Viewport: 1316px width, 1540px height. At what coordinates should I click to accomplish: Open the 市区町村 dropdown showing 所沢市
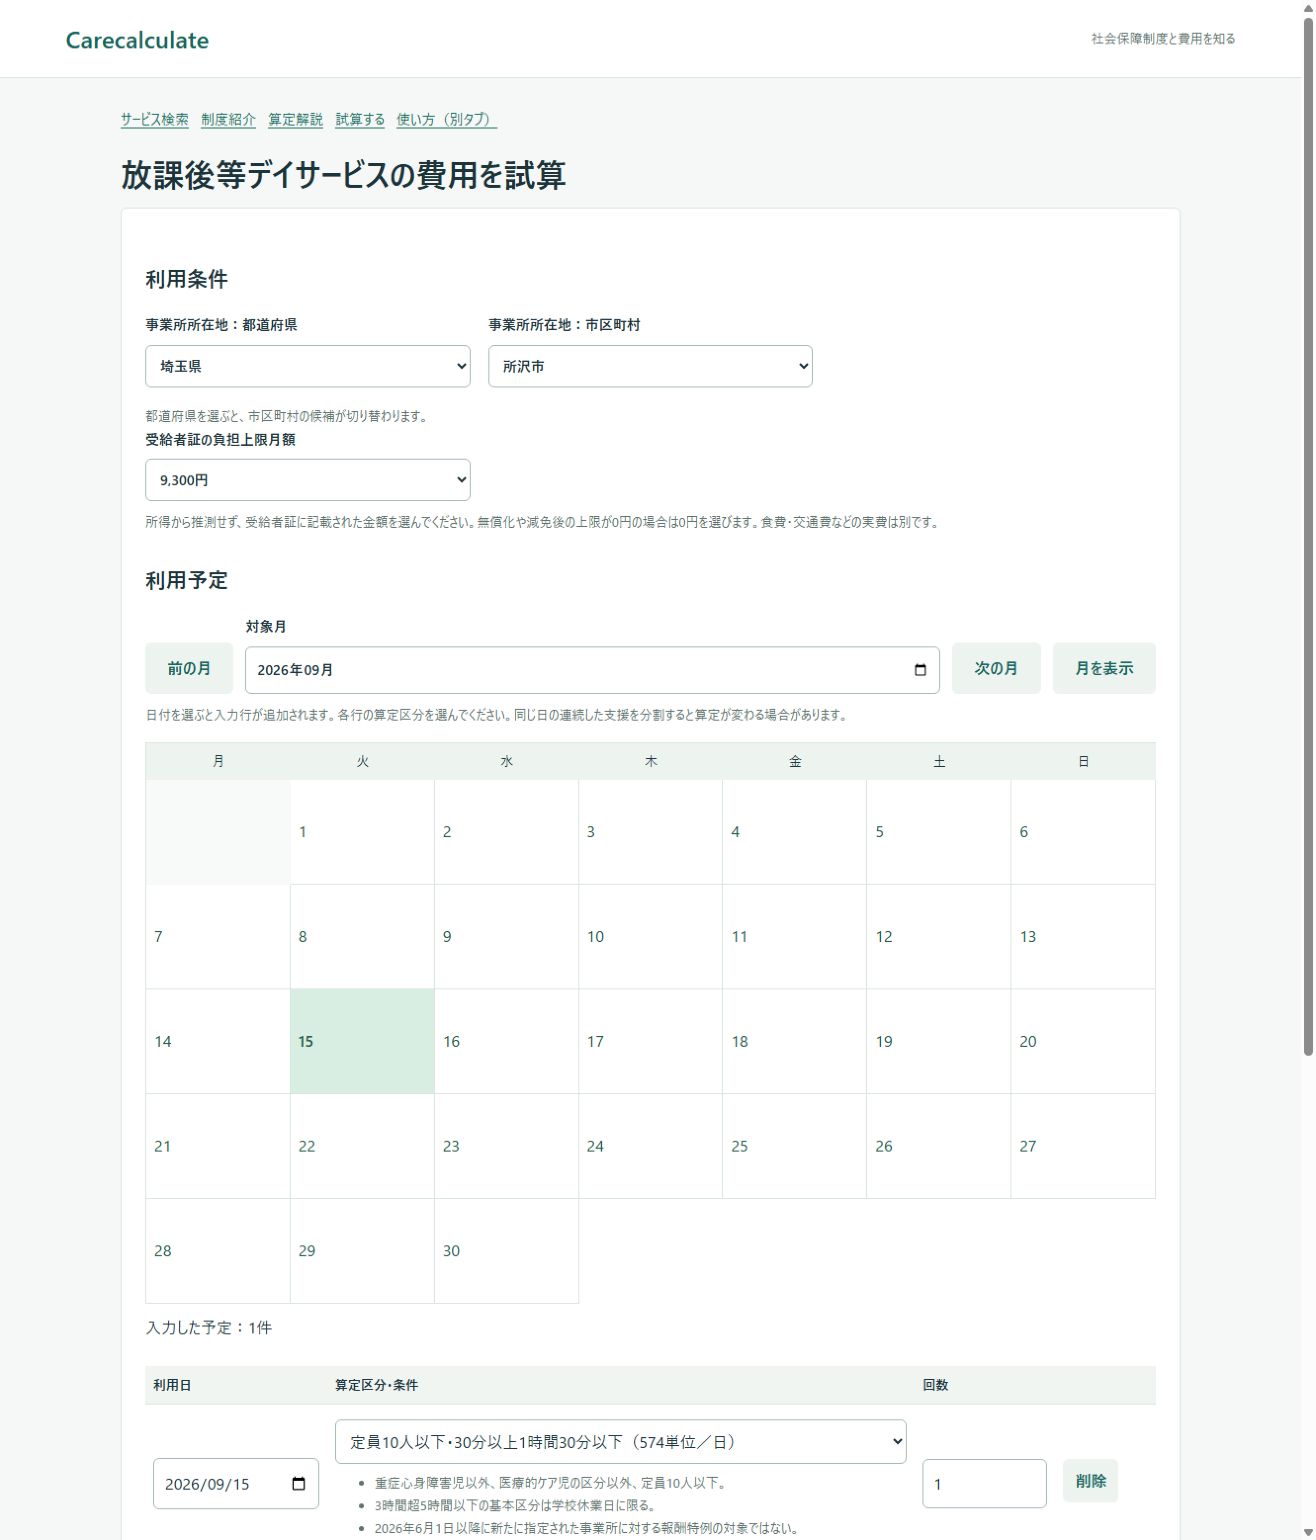[x=650, y=366]
